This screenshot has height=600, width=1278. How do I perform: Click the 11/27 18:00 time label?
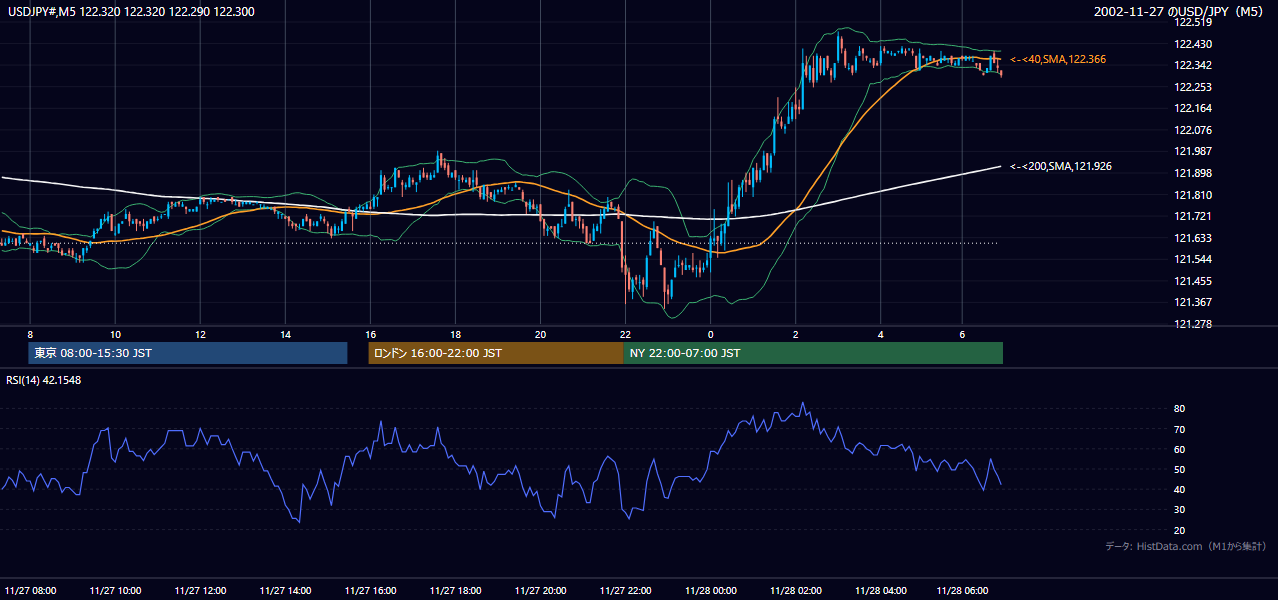click(x=455, y=590)
